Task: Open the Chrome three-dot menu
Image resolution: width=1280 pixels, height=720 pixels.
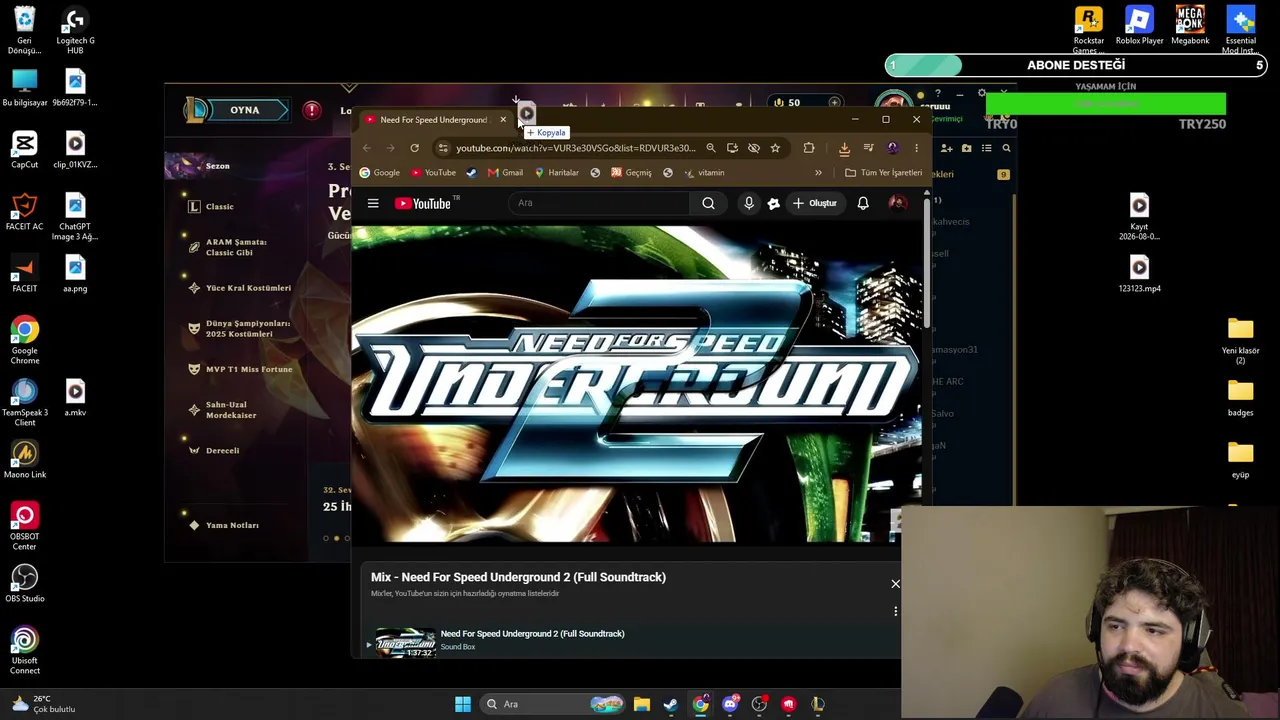Action: pos(916,148)
